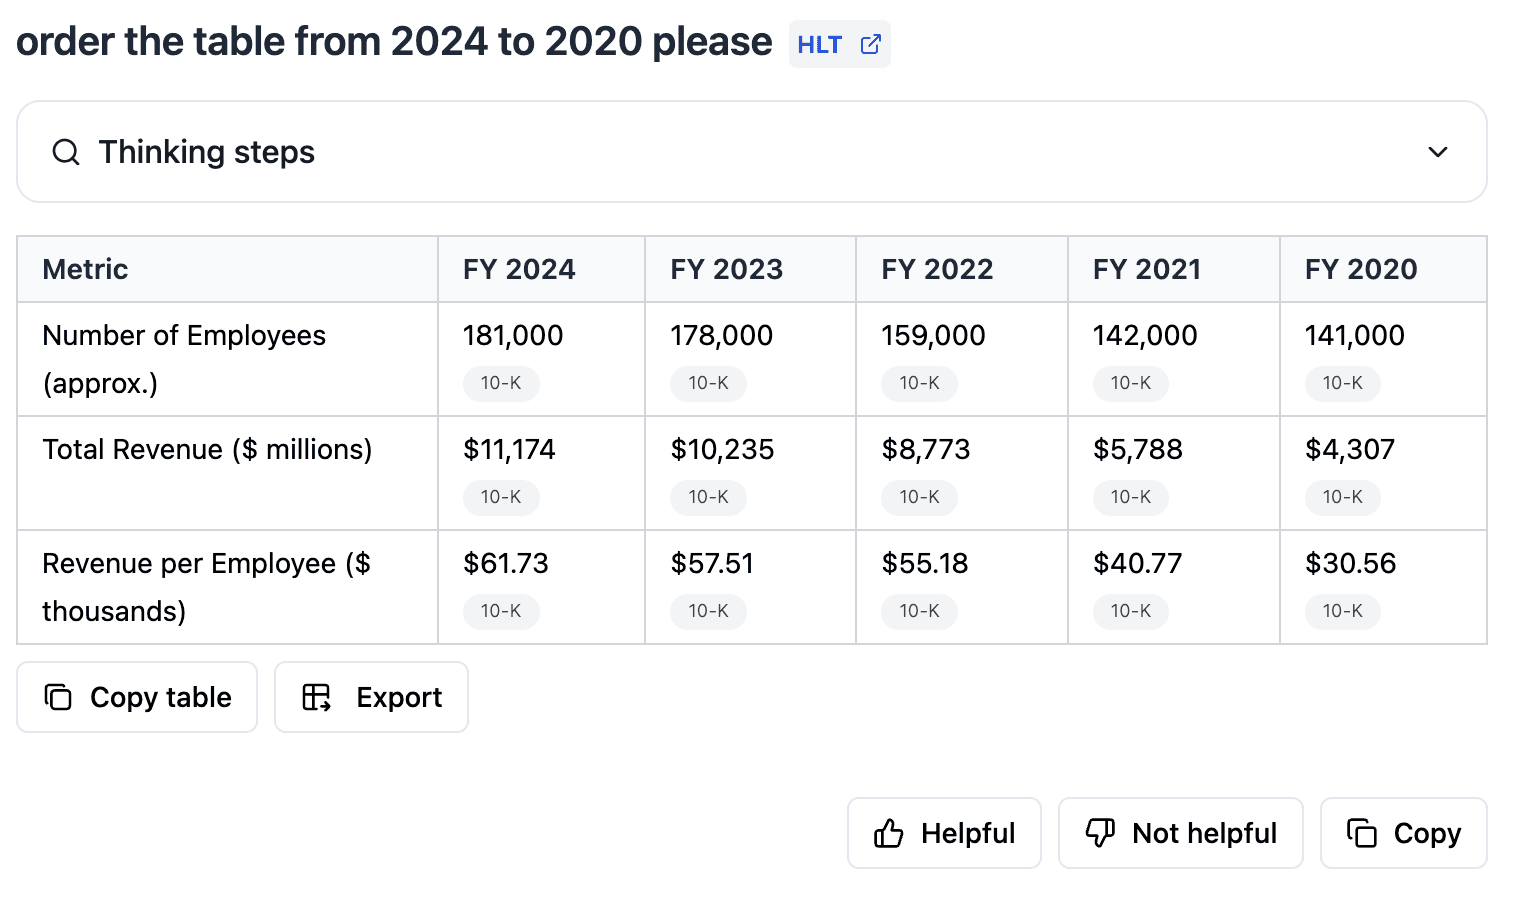Viewport: 1538px width, 916px height.
Task: Click the Copy table button
Action: [137, 697]
